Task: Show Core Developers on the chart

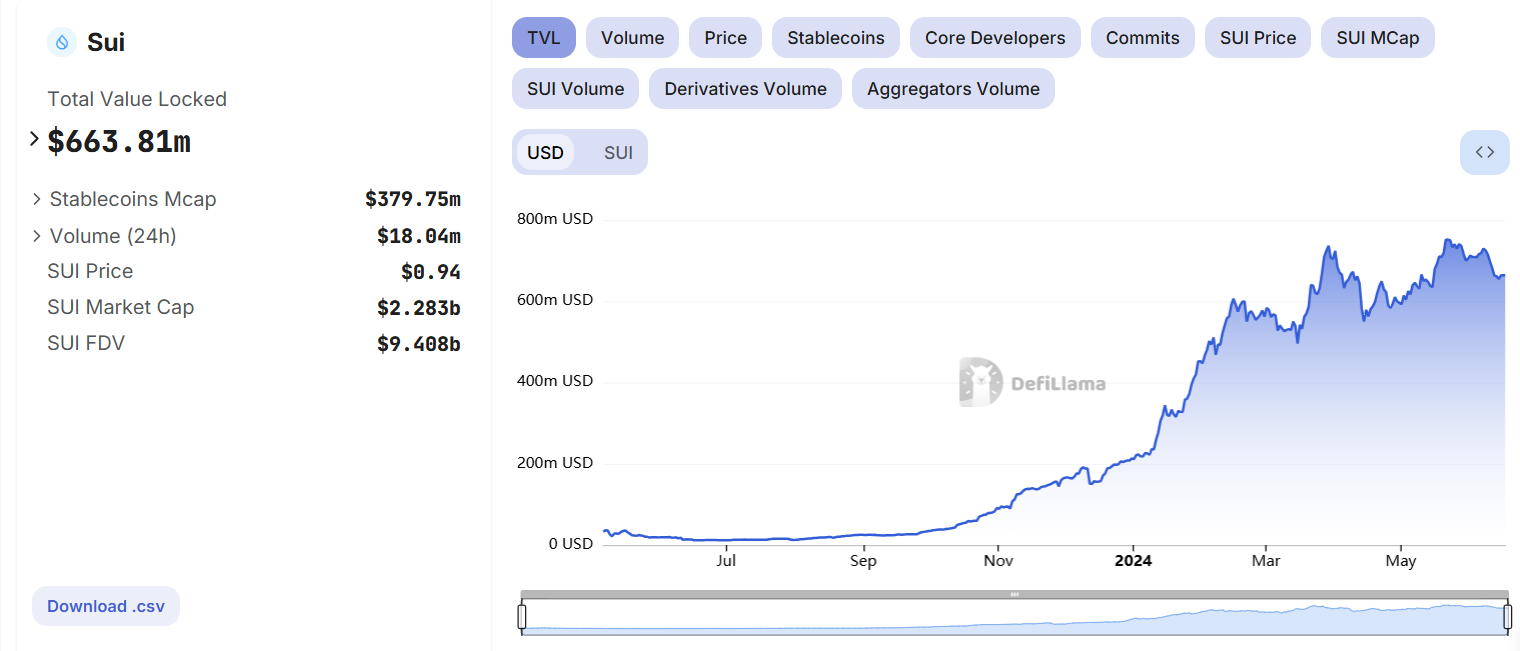Action: tap(995, 38)
